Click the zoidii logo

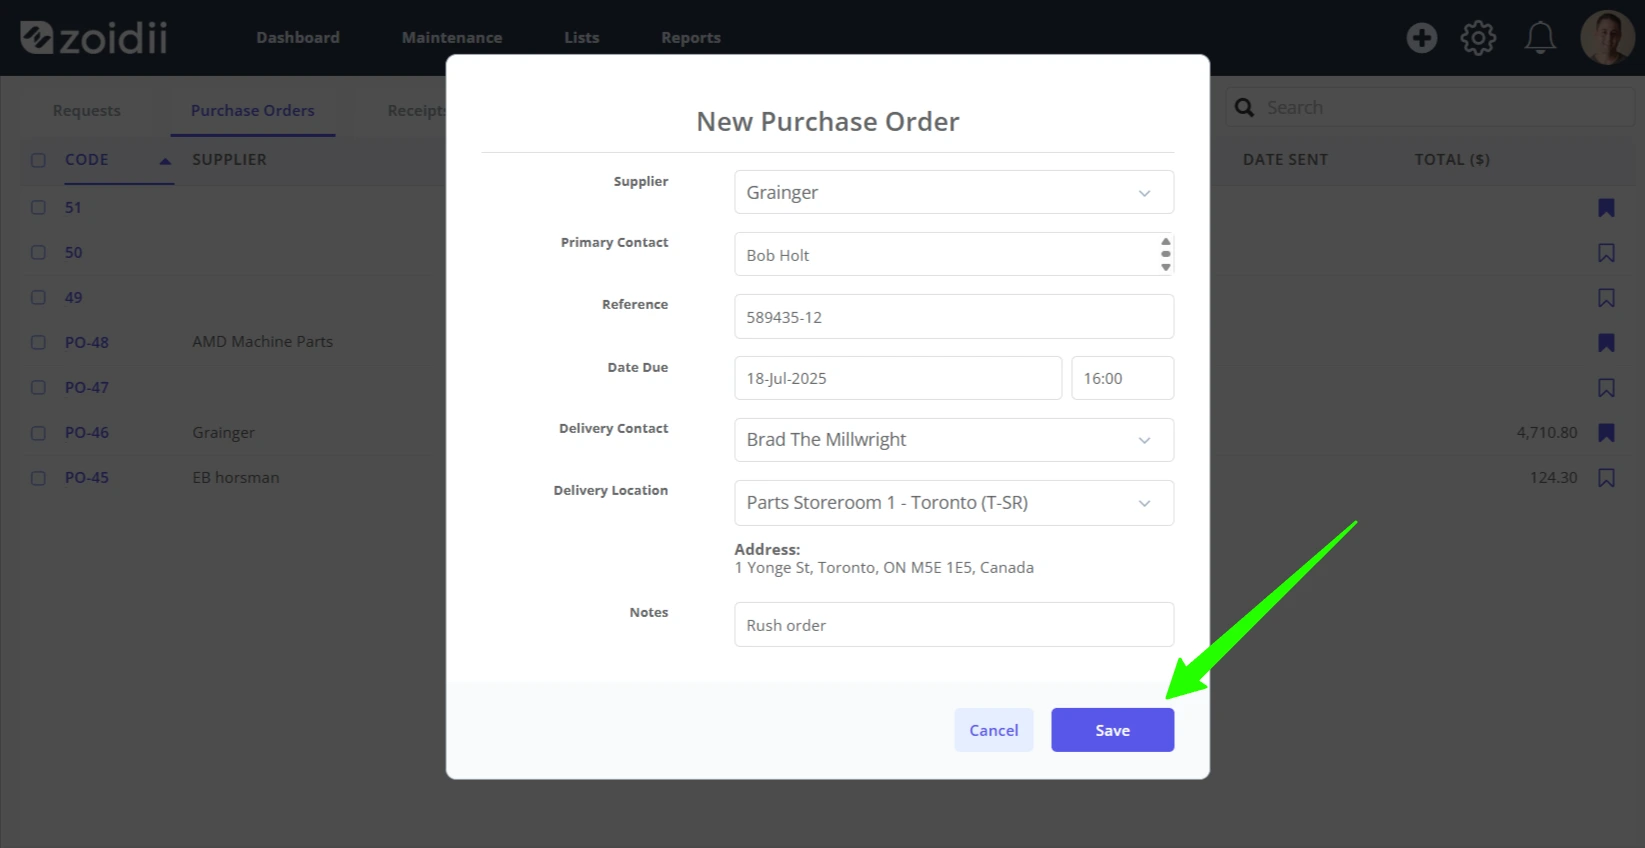tap(94, 38)
